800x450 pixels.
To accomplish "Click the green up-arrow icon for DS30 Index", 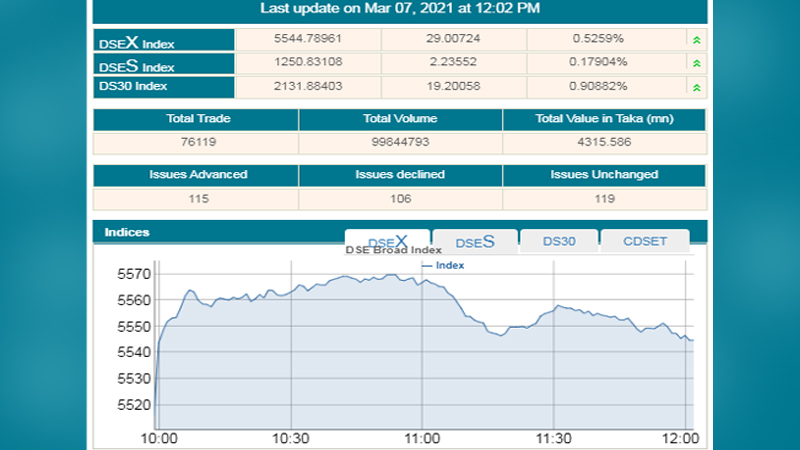I will click(696, 88).
